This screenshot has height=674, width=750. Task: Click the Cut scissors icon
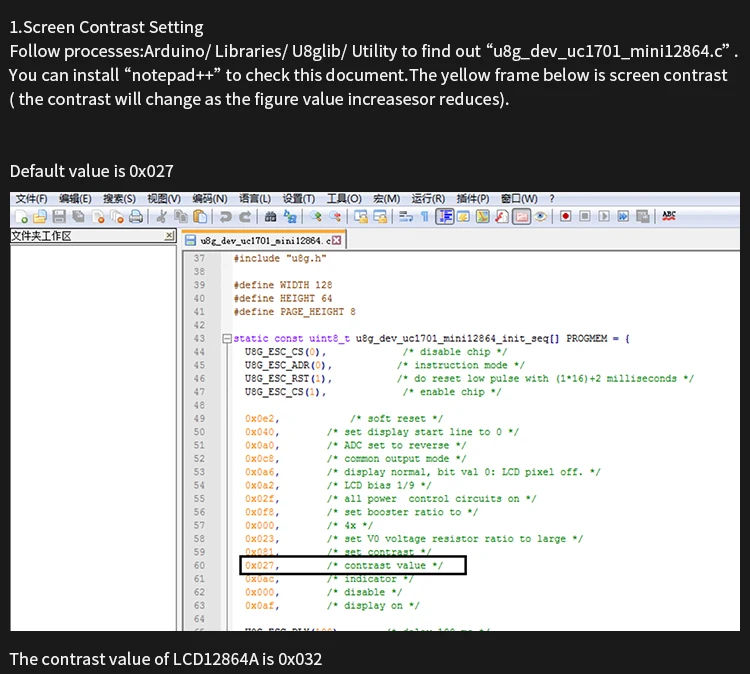click(162, 217)
